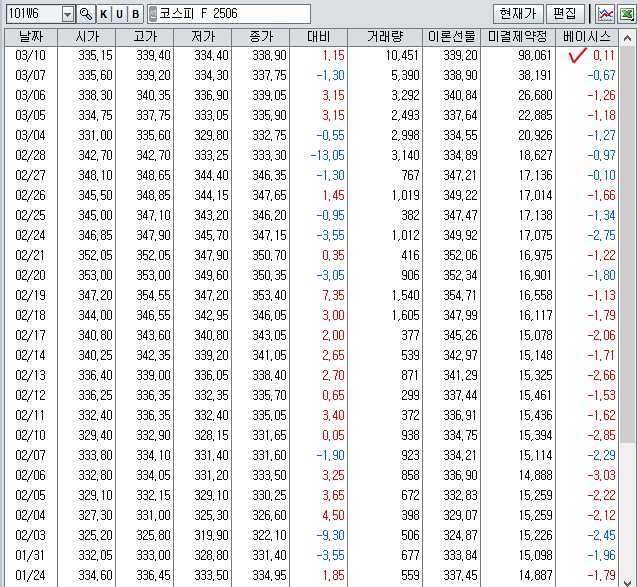Click the 편집 button
638x587 pixels.
click(564, 14)
